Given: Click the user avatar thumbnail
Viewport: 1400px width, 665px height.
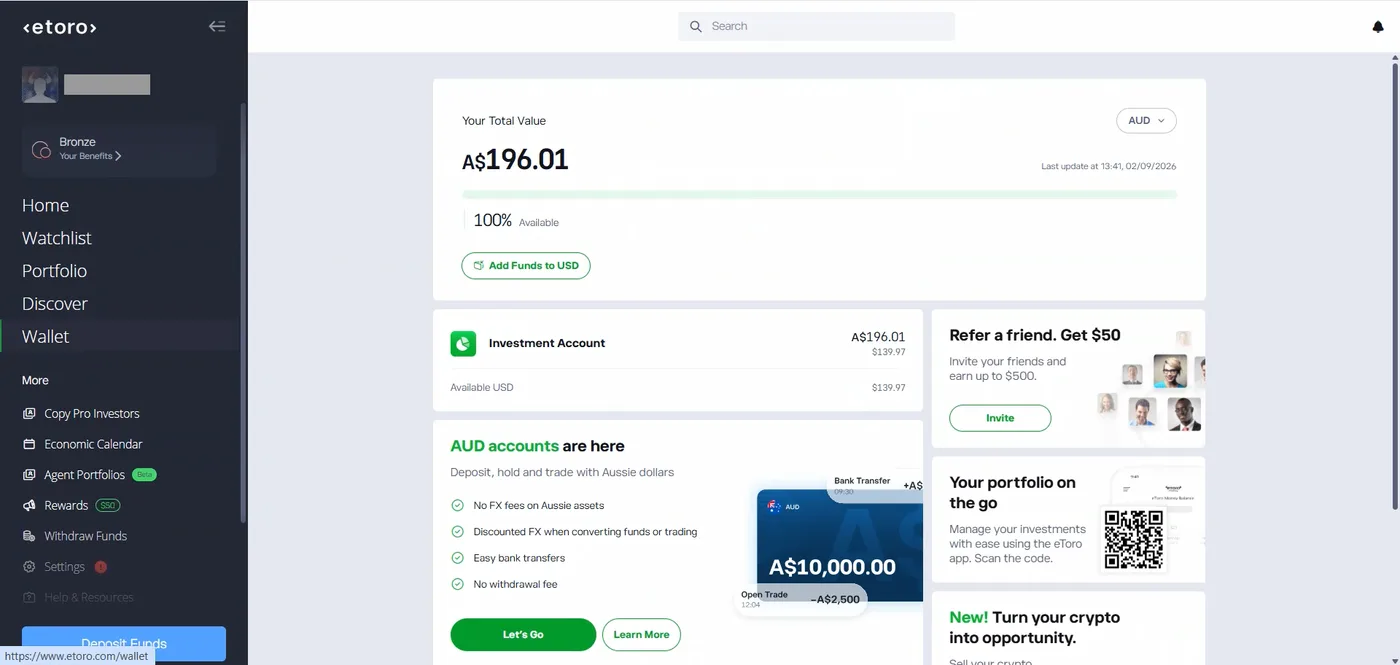Looking at the screenshot, I should [x=40, y=85].
